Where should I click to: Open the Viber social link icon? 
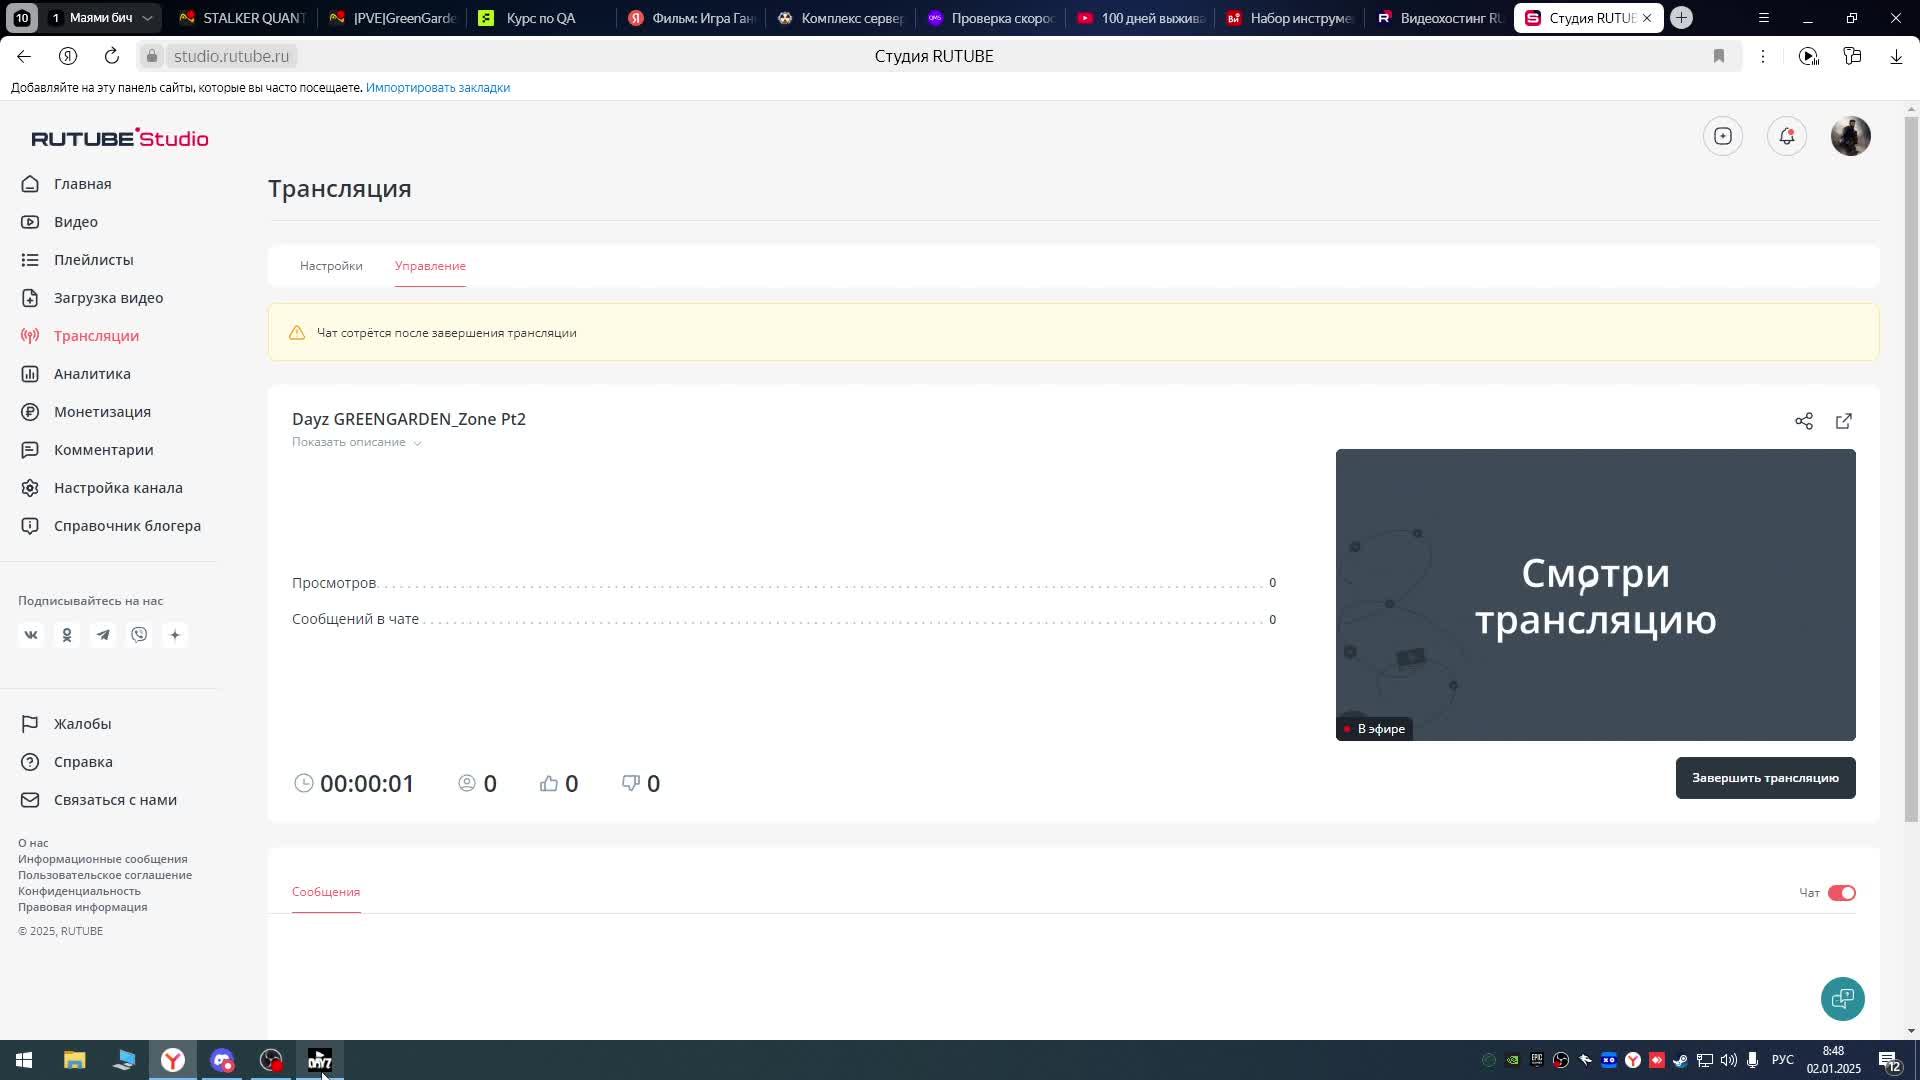point(139,635)
